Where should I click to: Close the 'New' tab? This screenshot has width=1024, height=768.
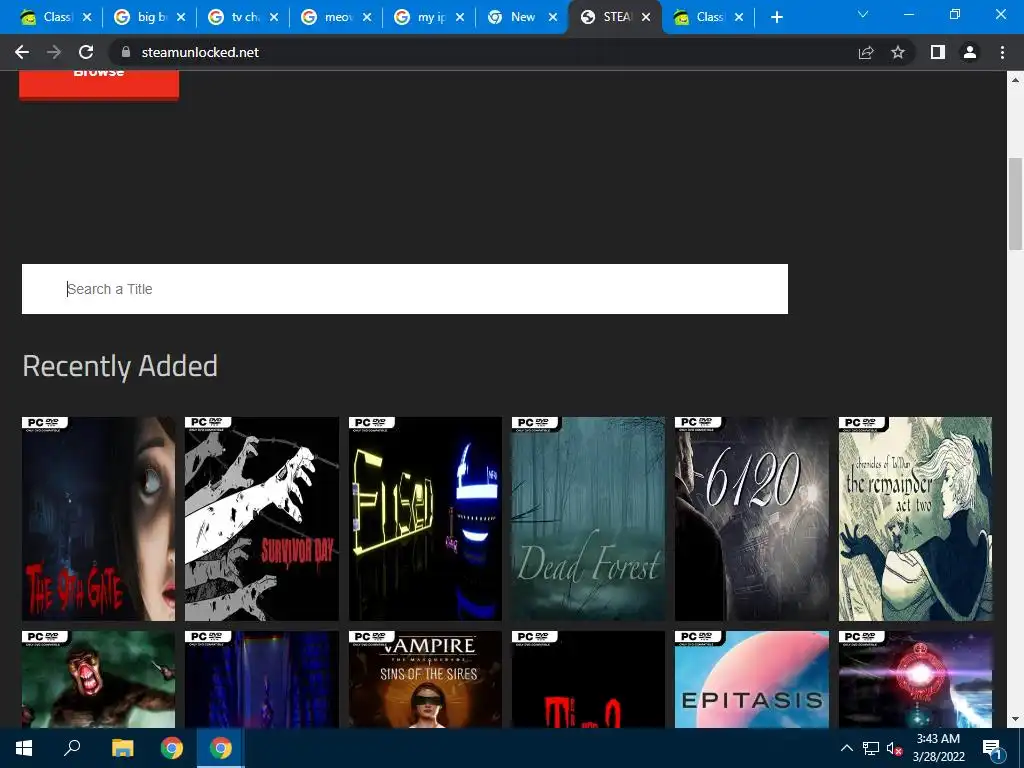[x=553, y=17]
